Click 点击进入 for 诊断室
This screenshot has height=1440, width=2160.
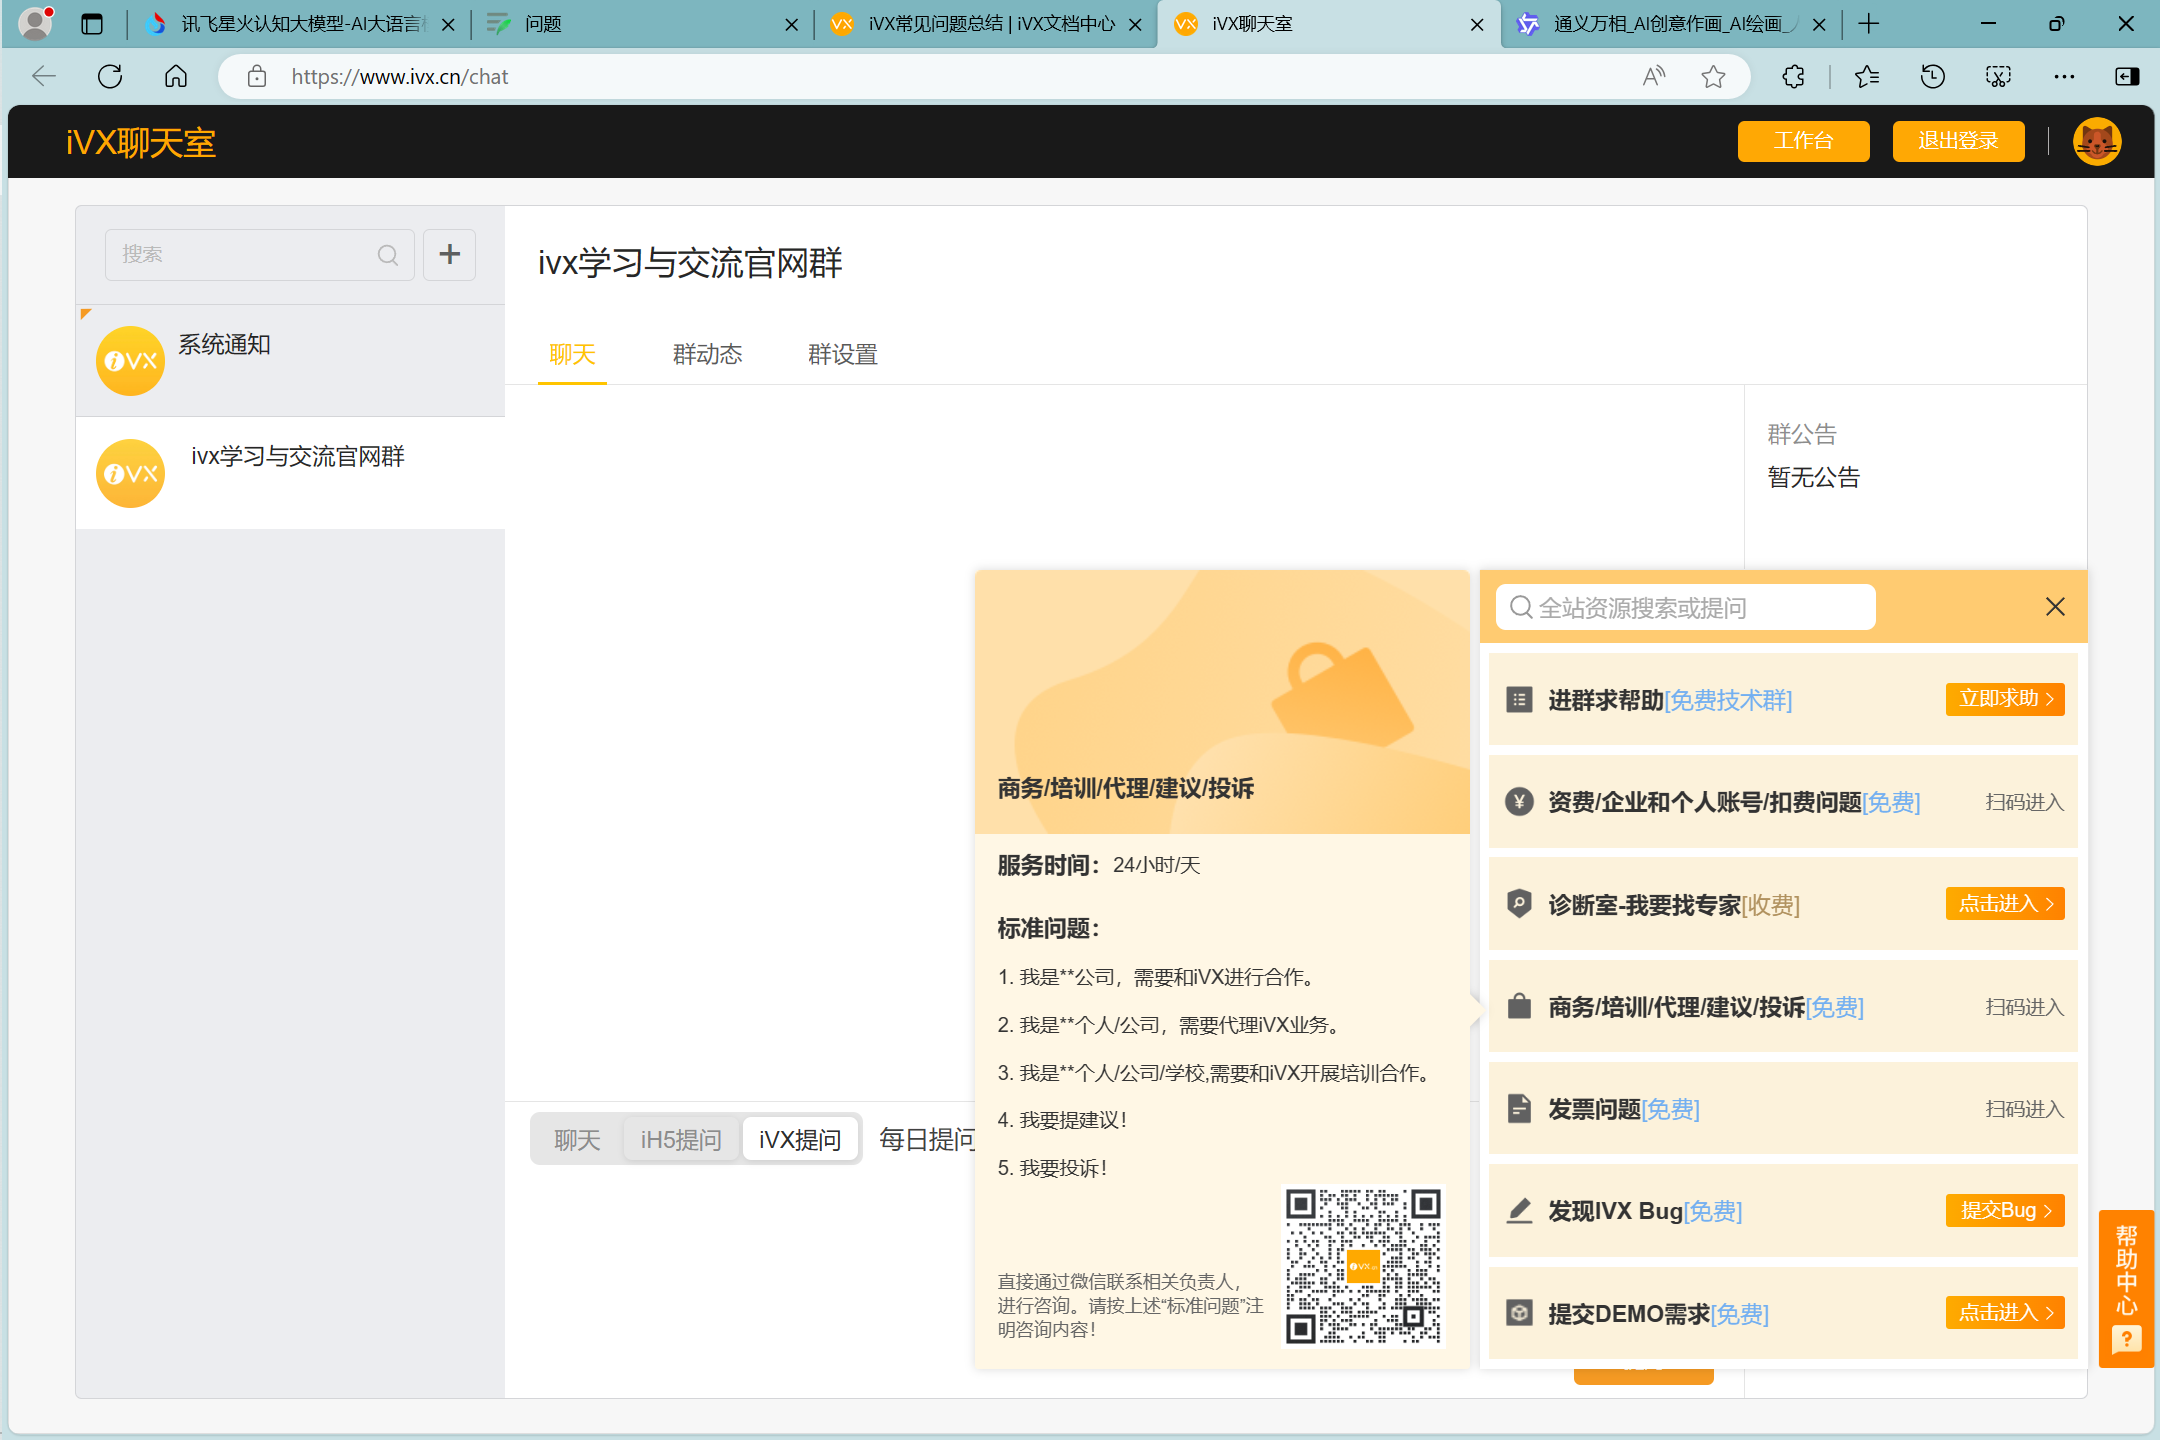(x=2005, y=904)
